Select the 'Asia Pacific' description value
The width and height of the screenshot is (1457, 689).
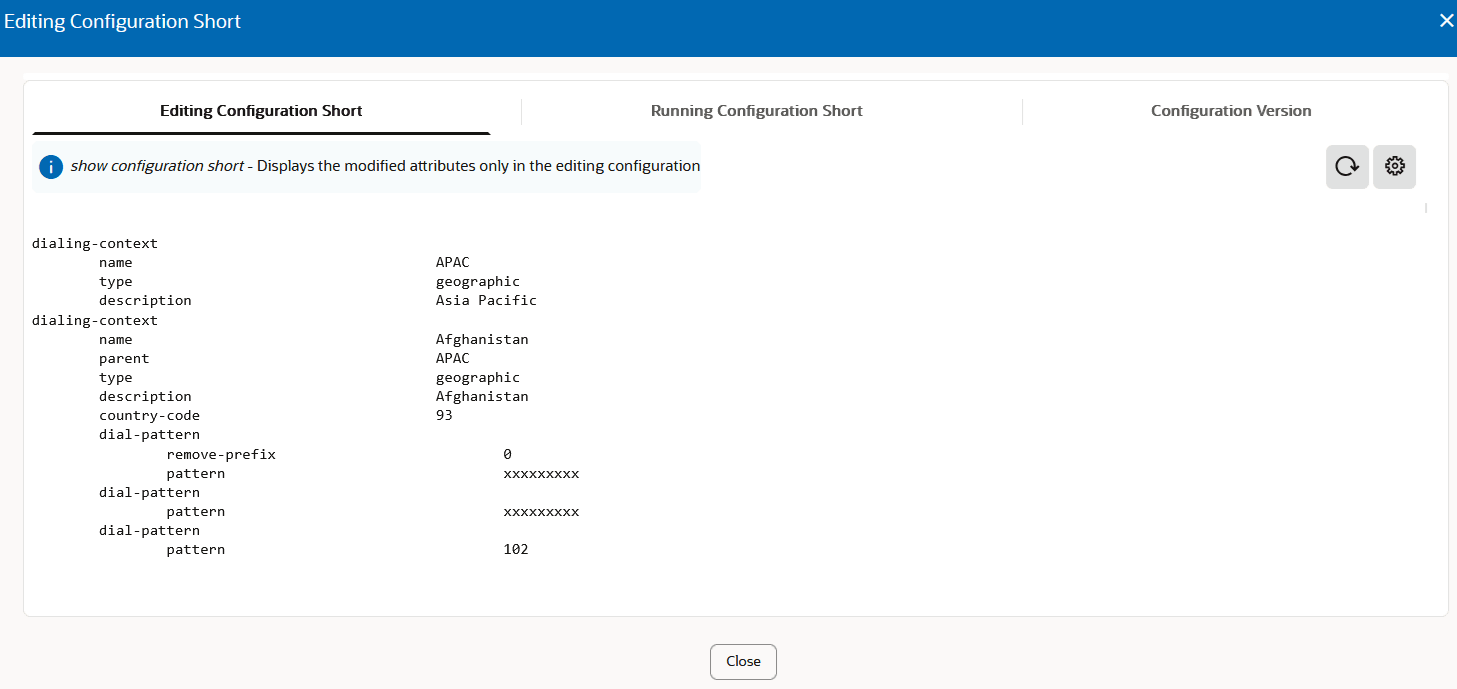486,300
